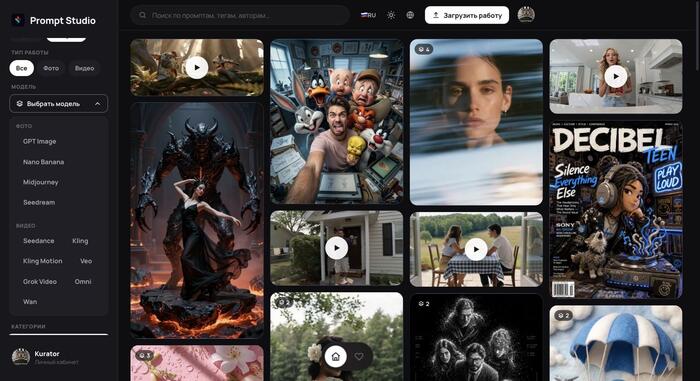Viewport: 700px width, 381px height.
Task: Play the kitchen woman video
Action: pyautogui.click(x=616, y=76)
